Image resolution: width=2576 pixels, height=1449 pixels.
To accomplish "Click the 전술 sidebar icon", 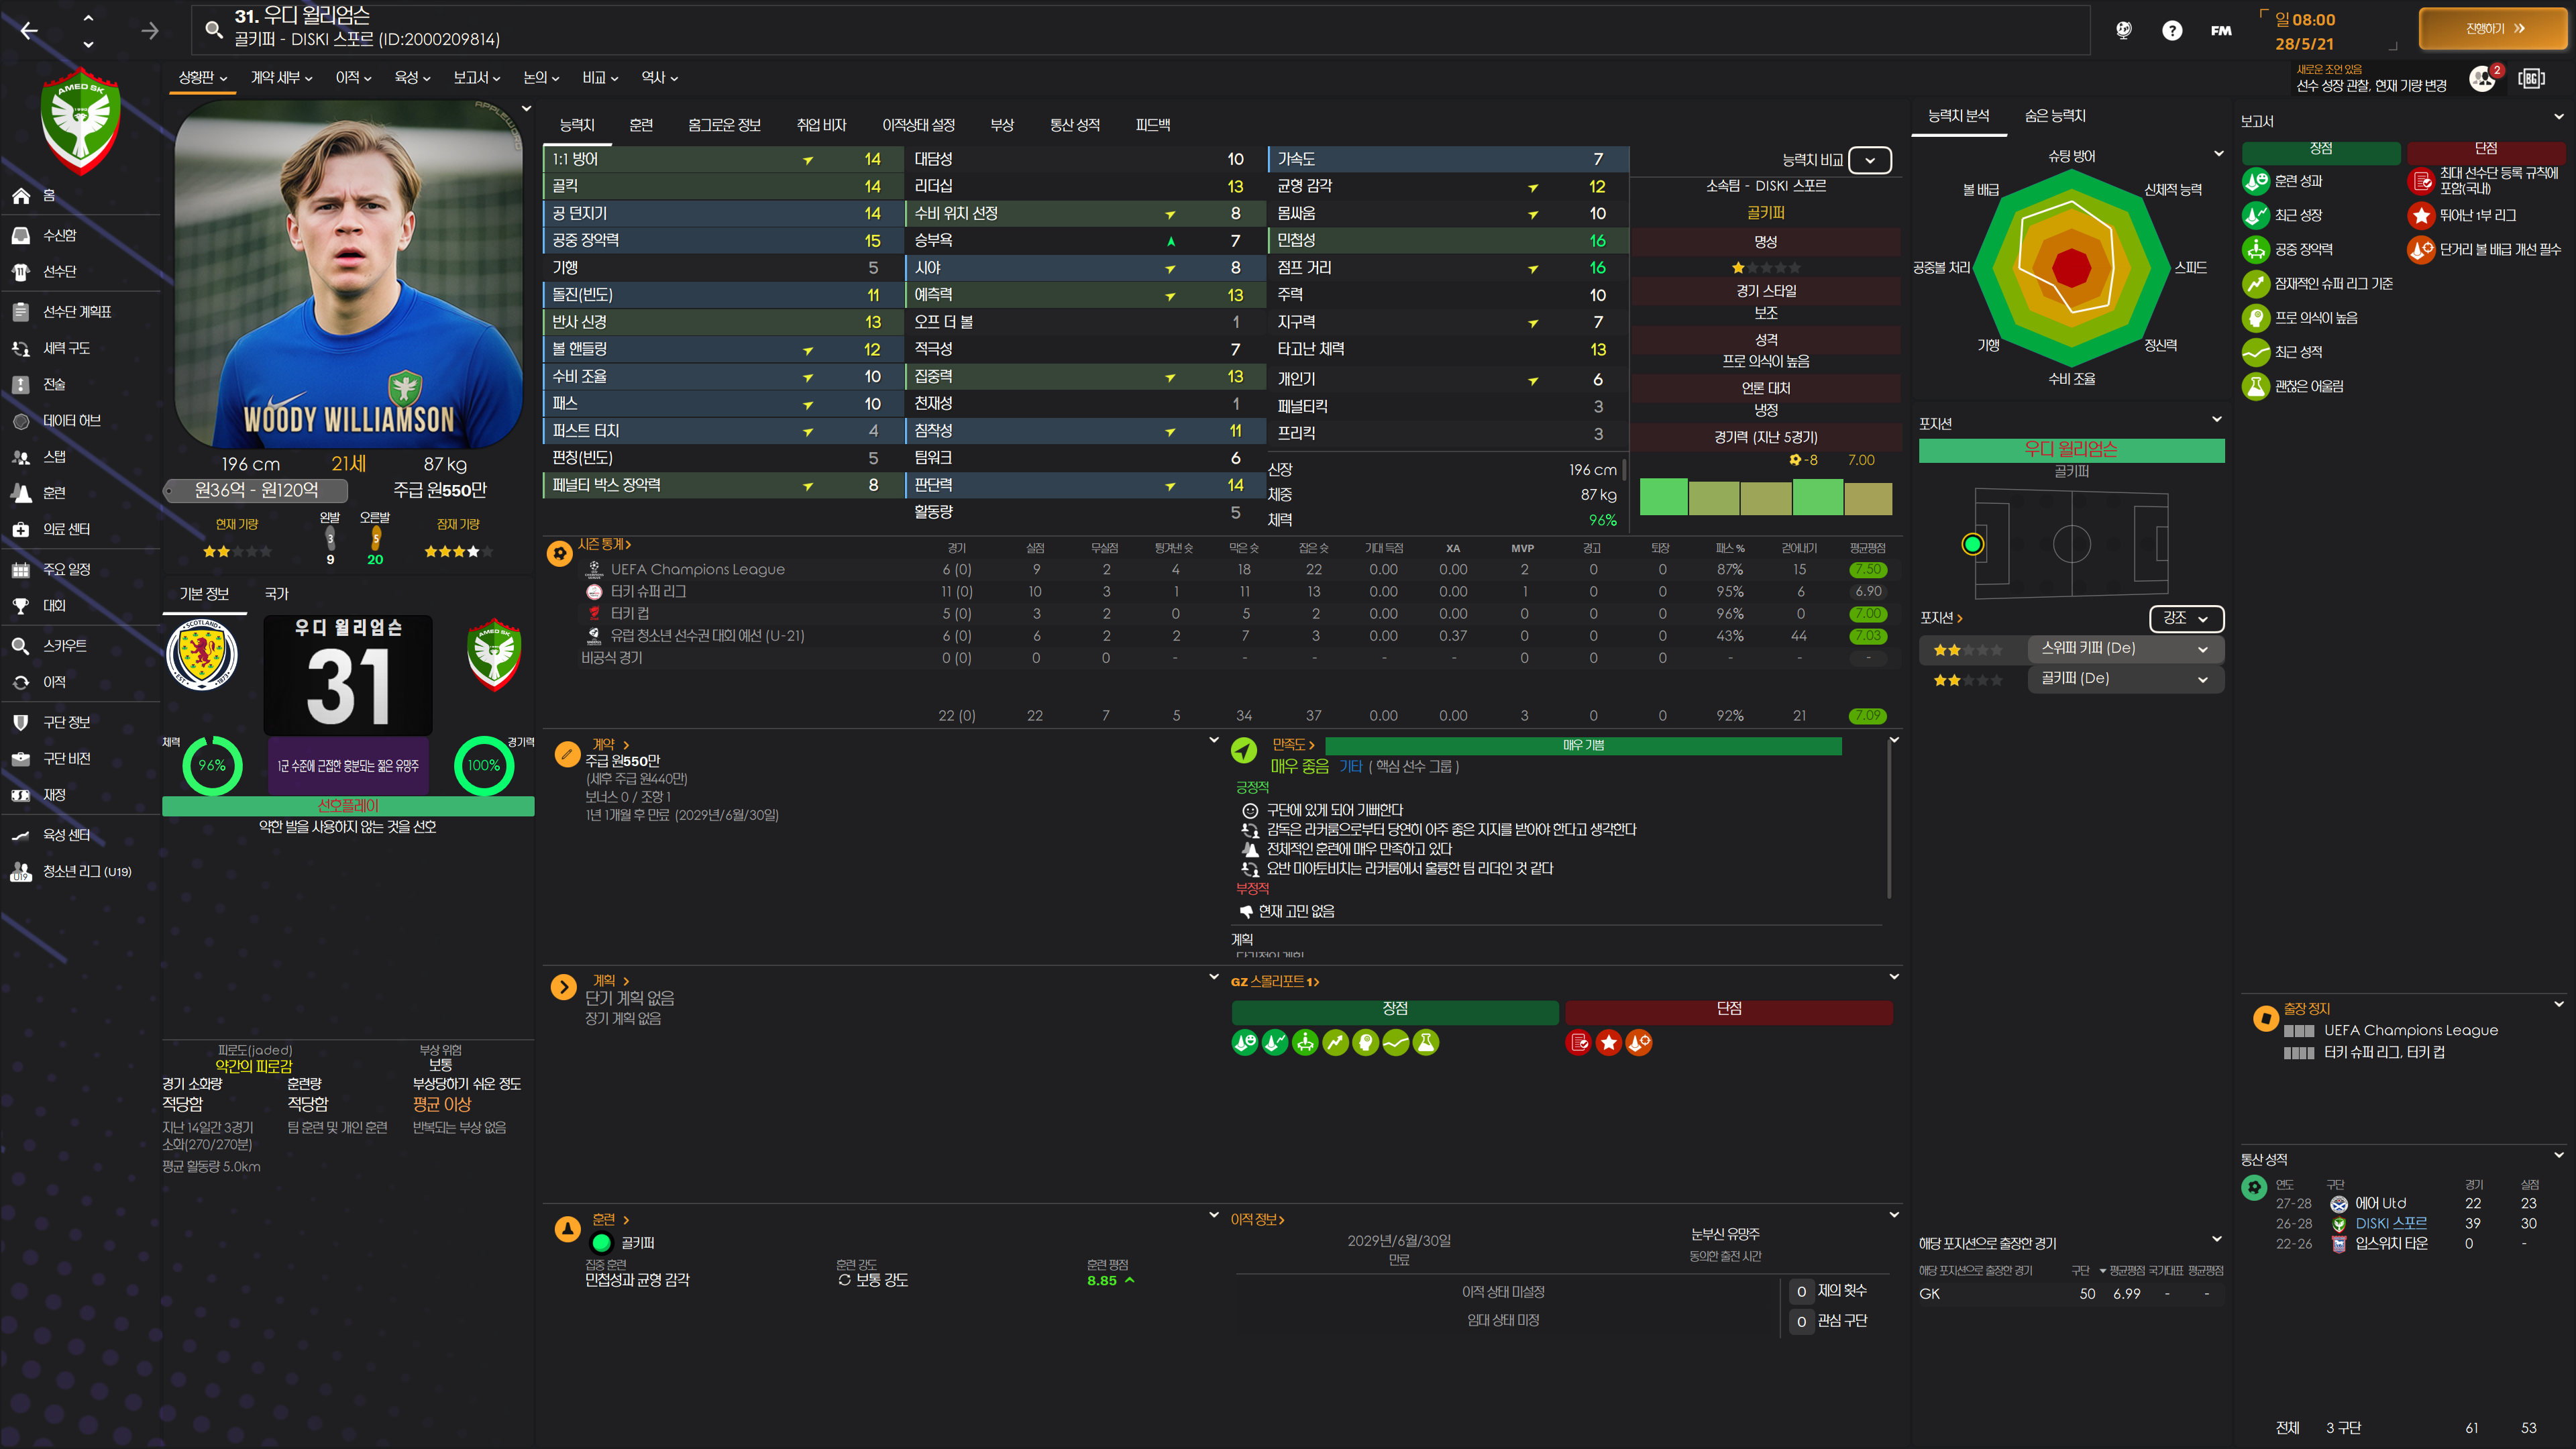I will (x=21, y=384).
